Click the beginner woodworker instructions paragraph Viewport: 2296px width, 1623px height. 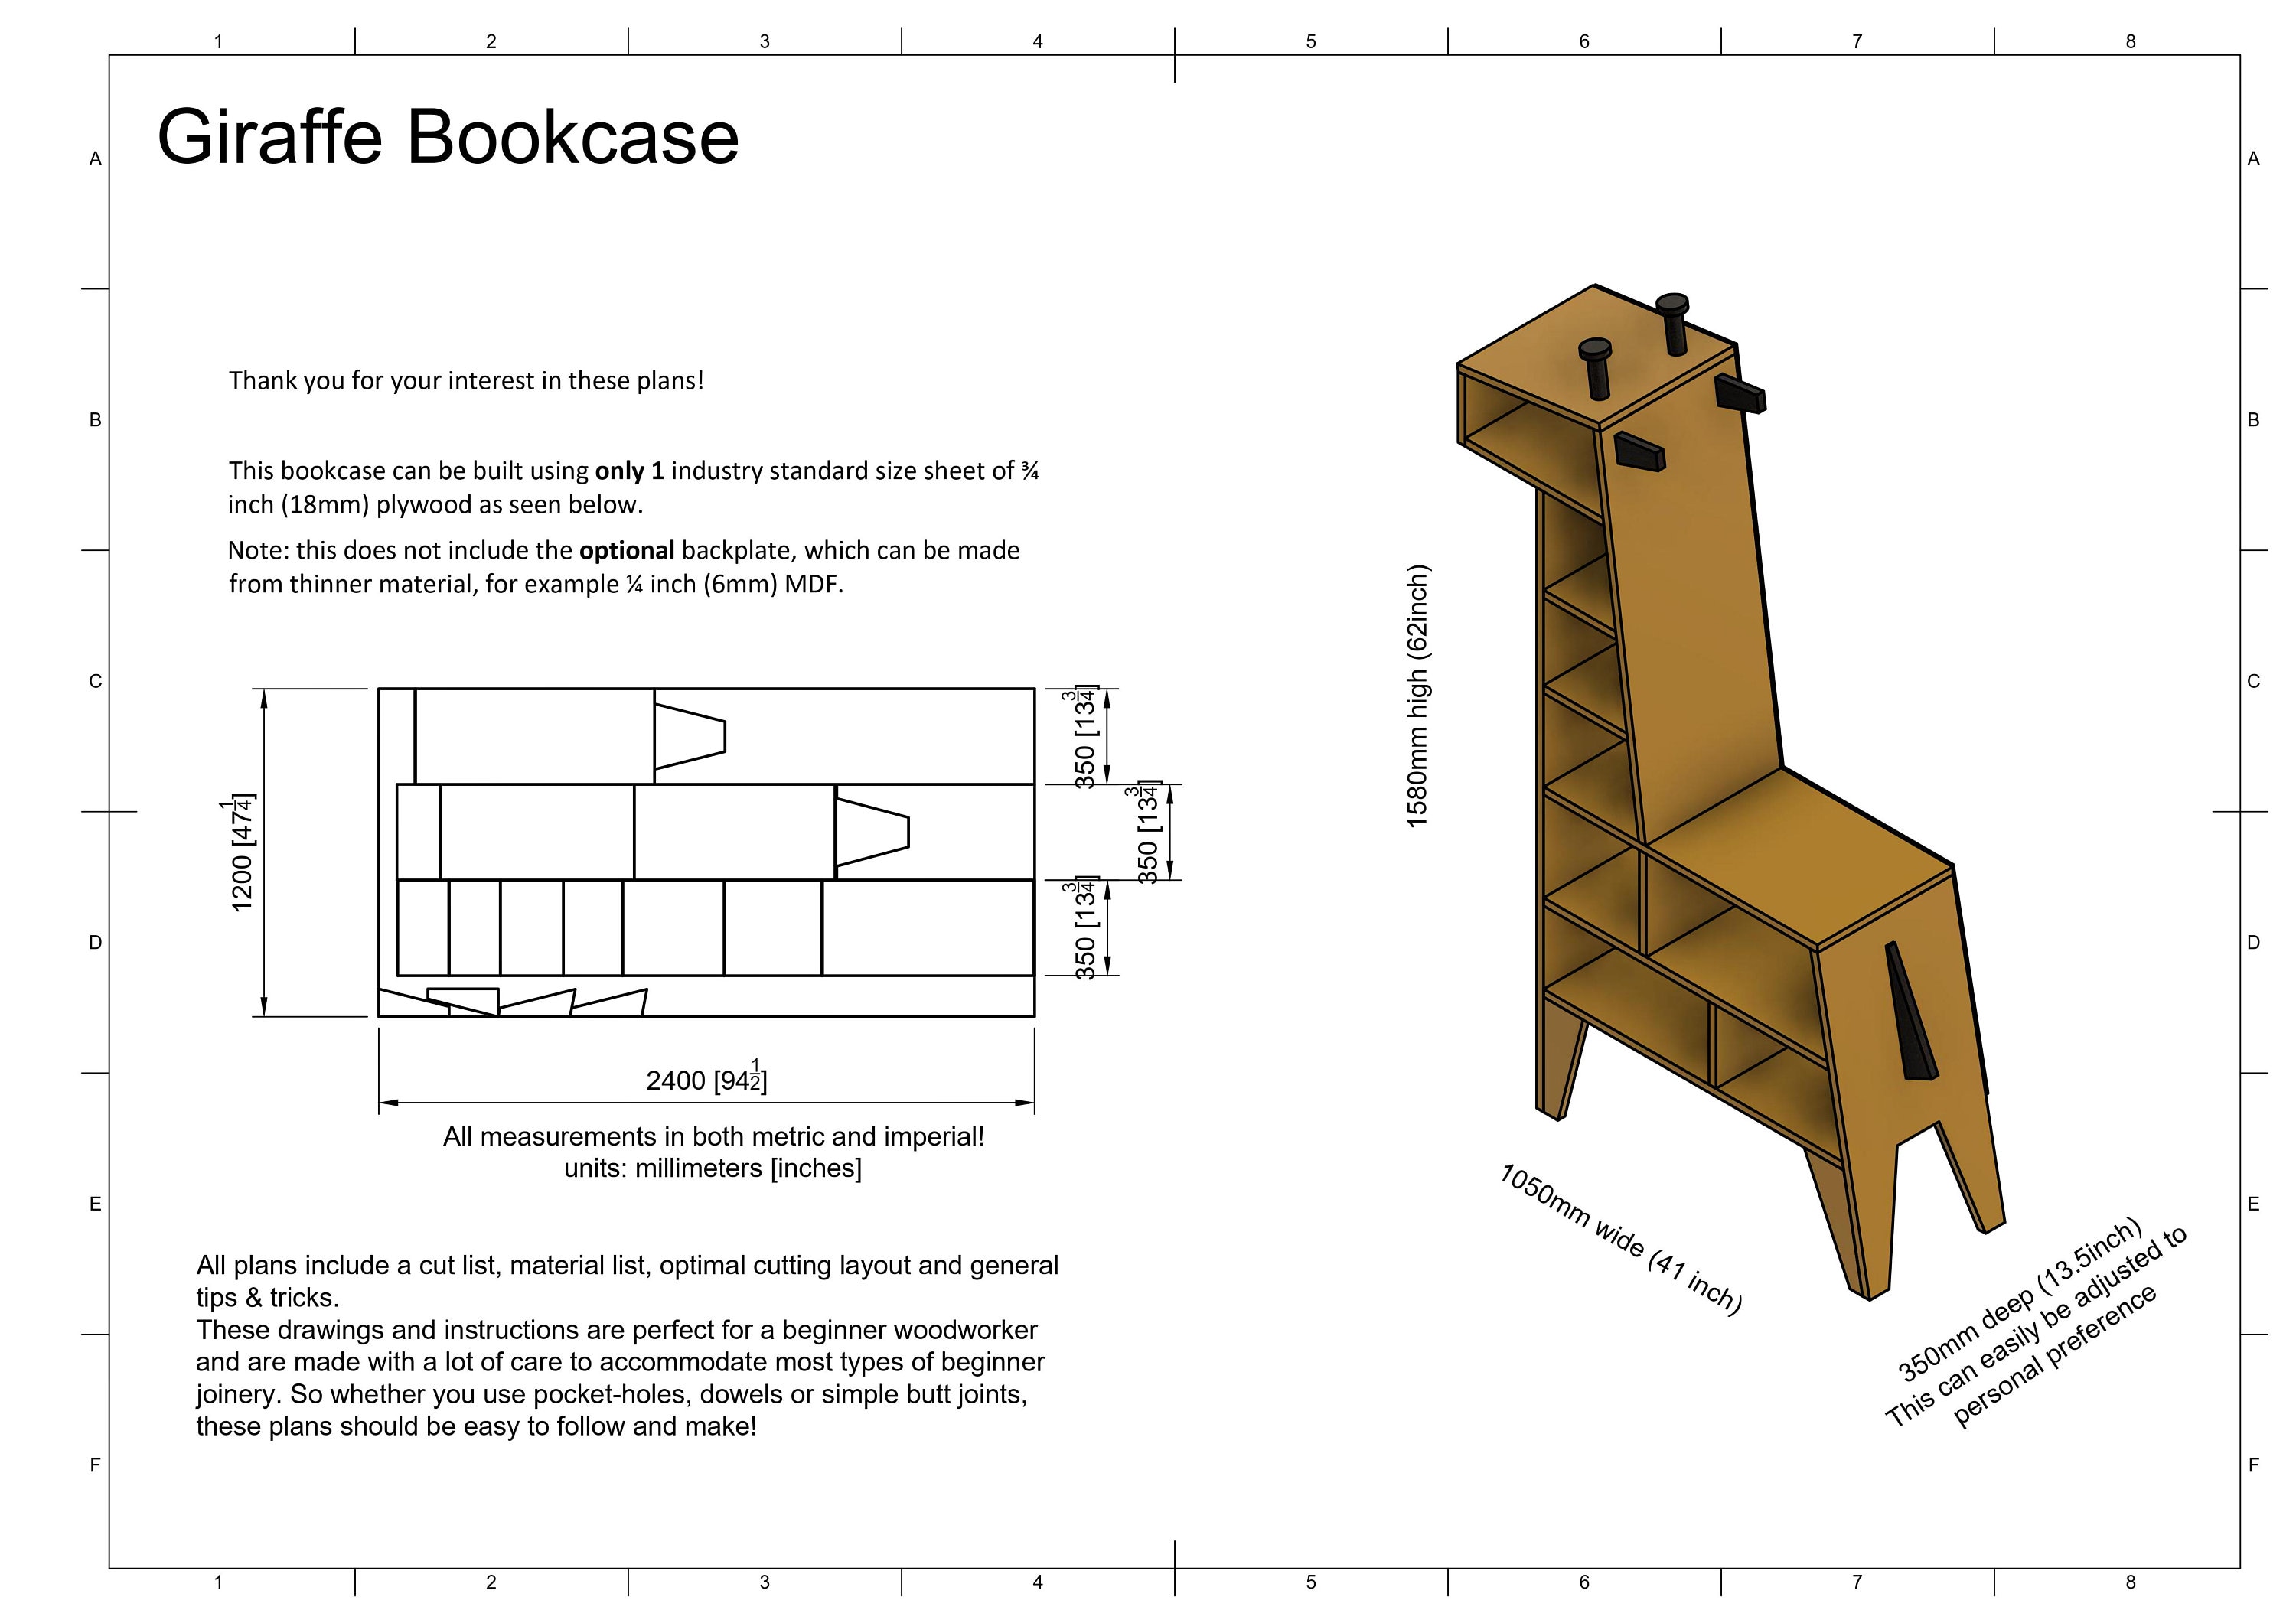tap(620, 1370)
